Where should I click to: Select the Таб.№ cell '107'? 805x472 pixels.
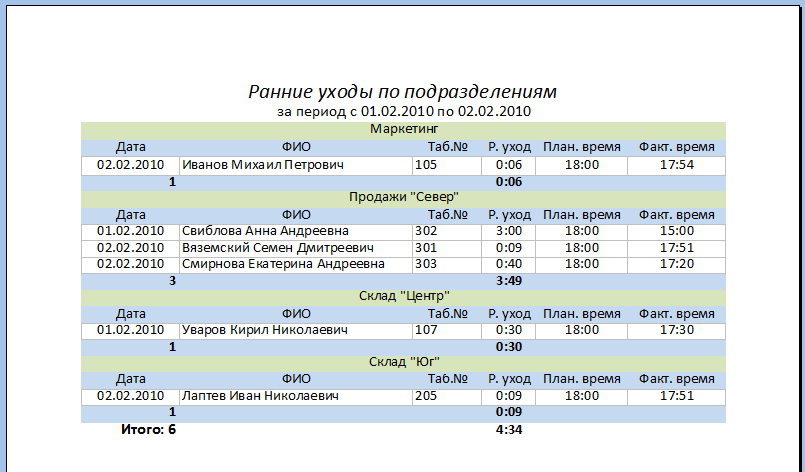pos(447,330)
